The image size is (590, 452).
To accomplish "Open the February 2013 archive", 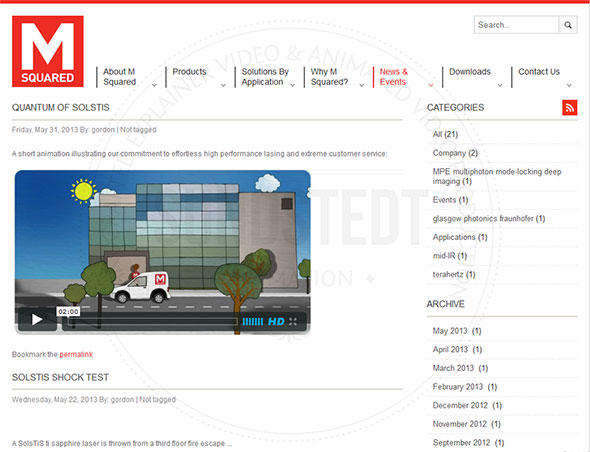I will click(x=465, y=387).
